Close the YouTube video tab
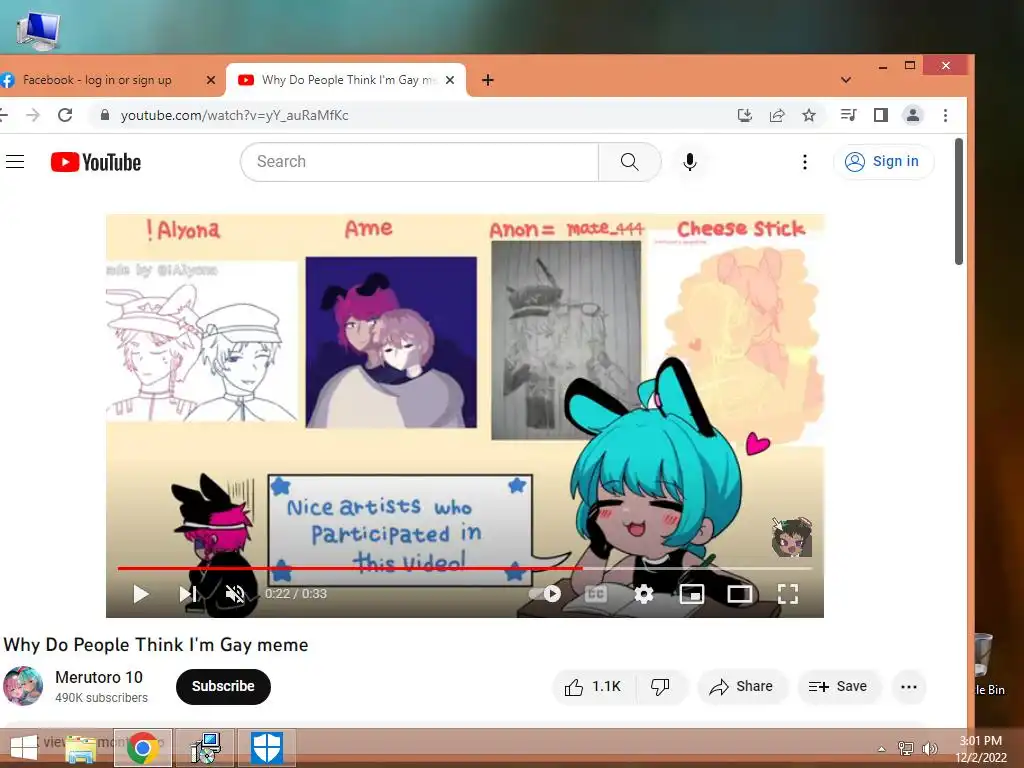 (x=449, y=80)
